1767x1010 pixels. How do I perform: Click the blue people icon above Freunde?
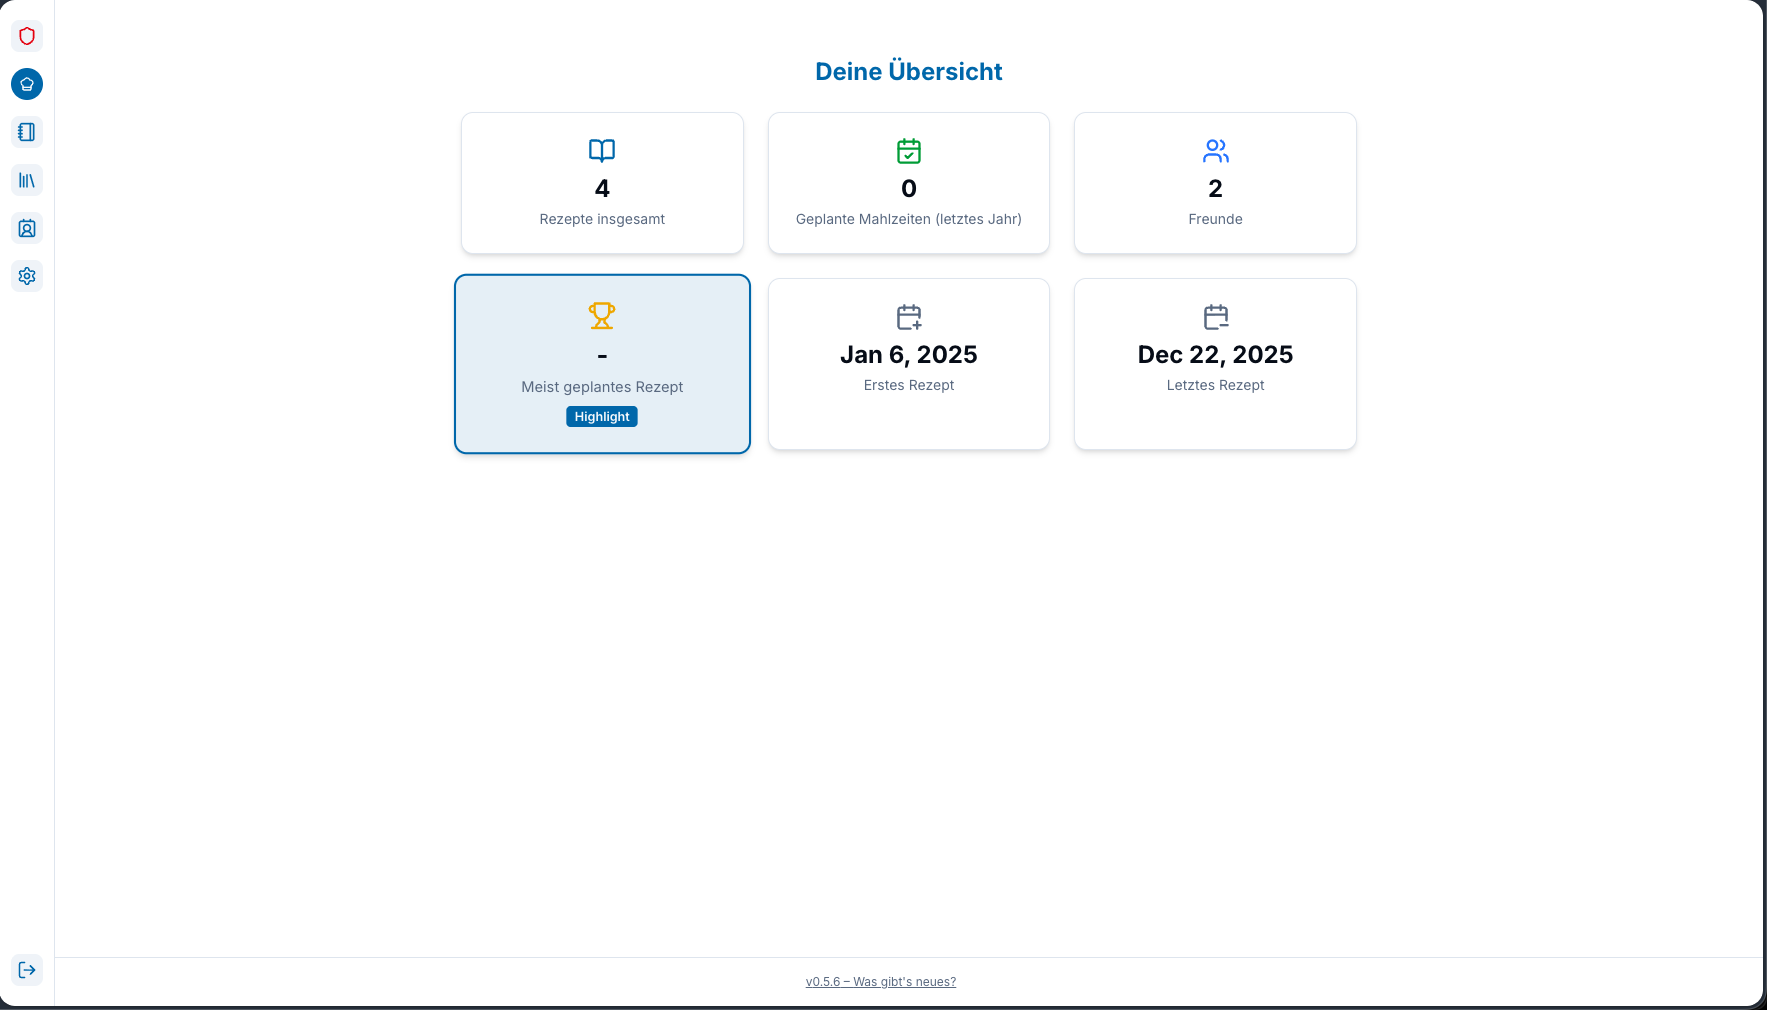(1215, 151)
